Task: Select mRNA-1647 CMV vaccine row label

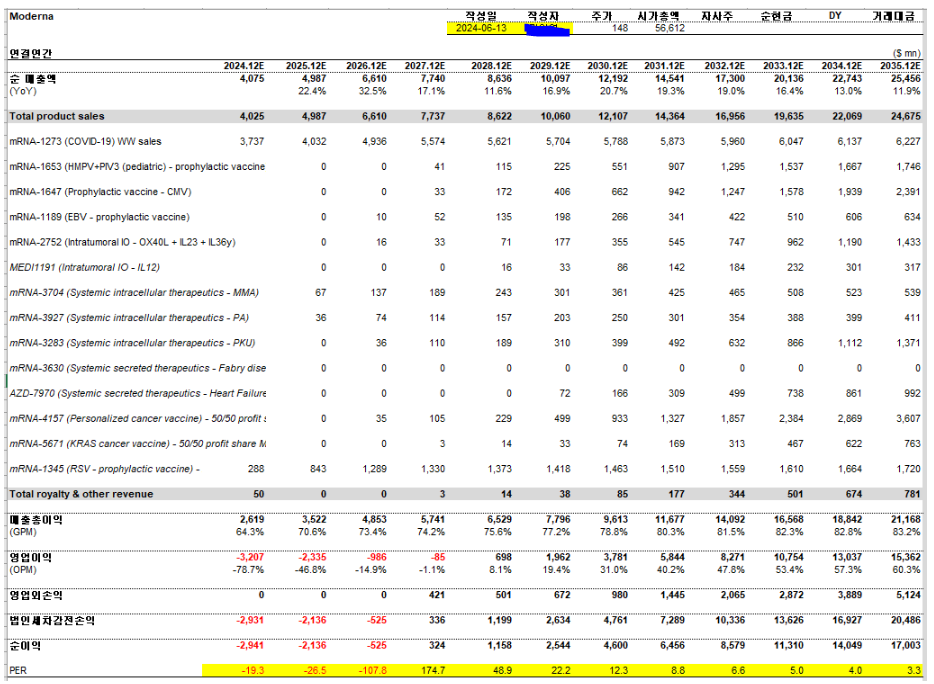Action: click(x=100, y=192)
